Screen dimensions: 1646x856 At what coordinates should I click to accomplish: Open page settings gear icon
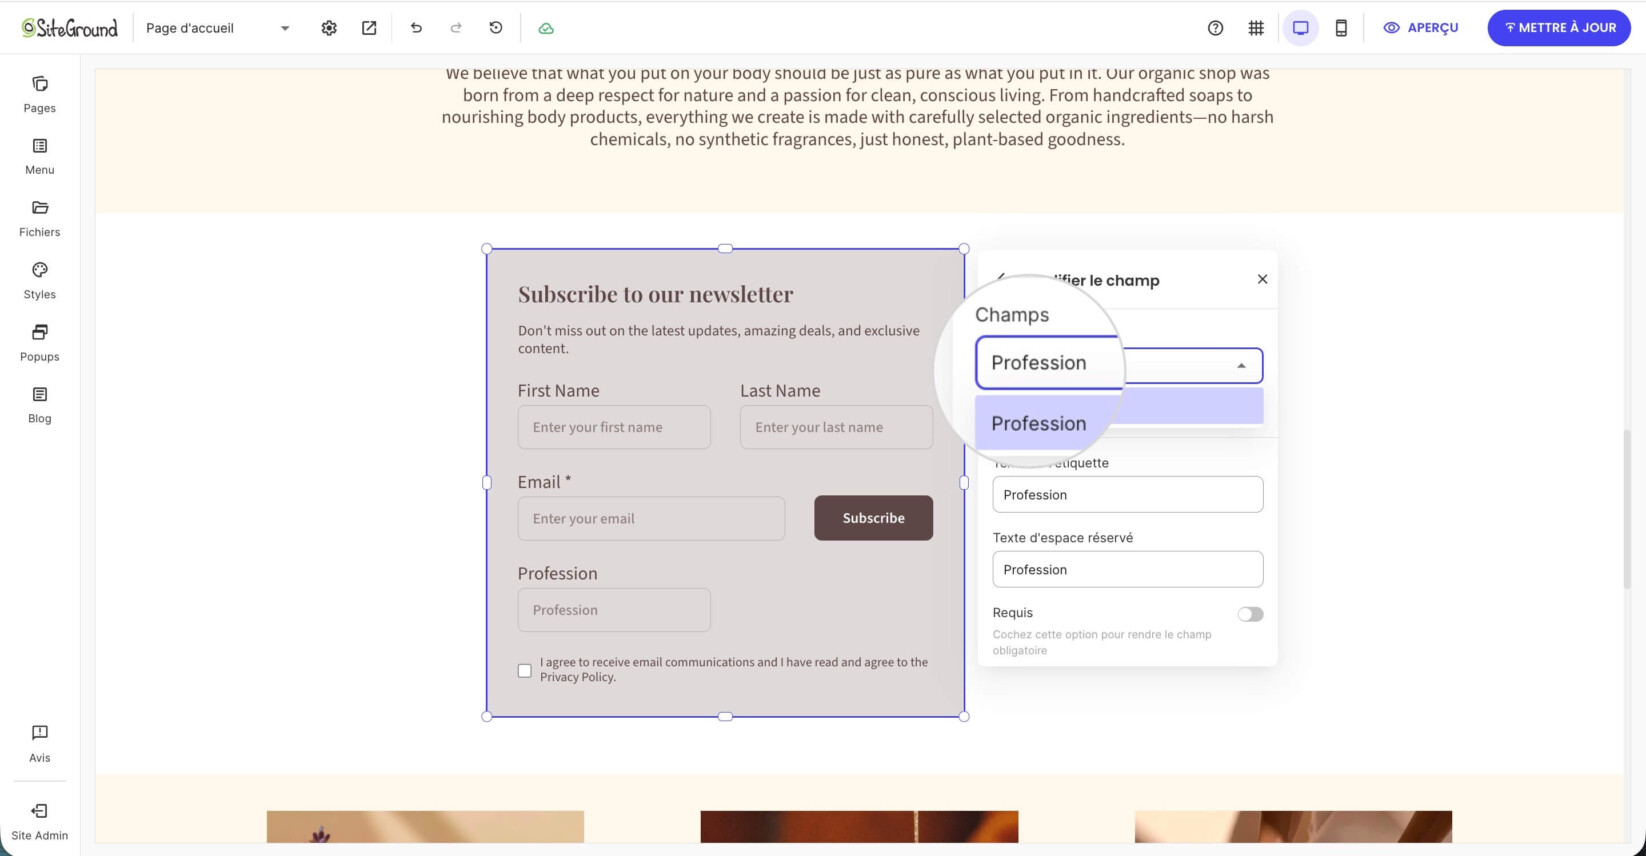tap(329, 28)
